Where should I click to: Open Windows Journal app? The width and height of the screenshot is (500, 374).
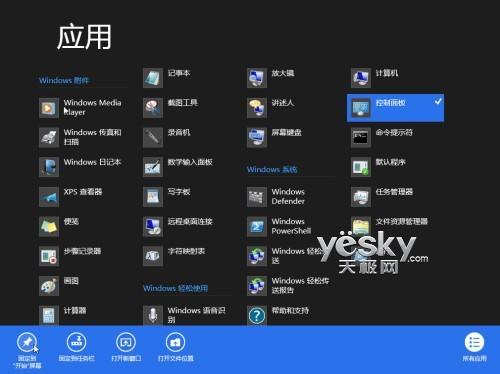coord(80,167)
